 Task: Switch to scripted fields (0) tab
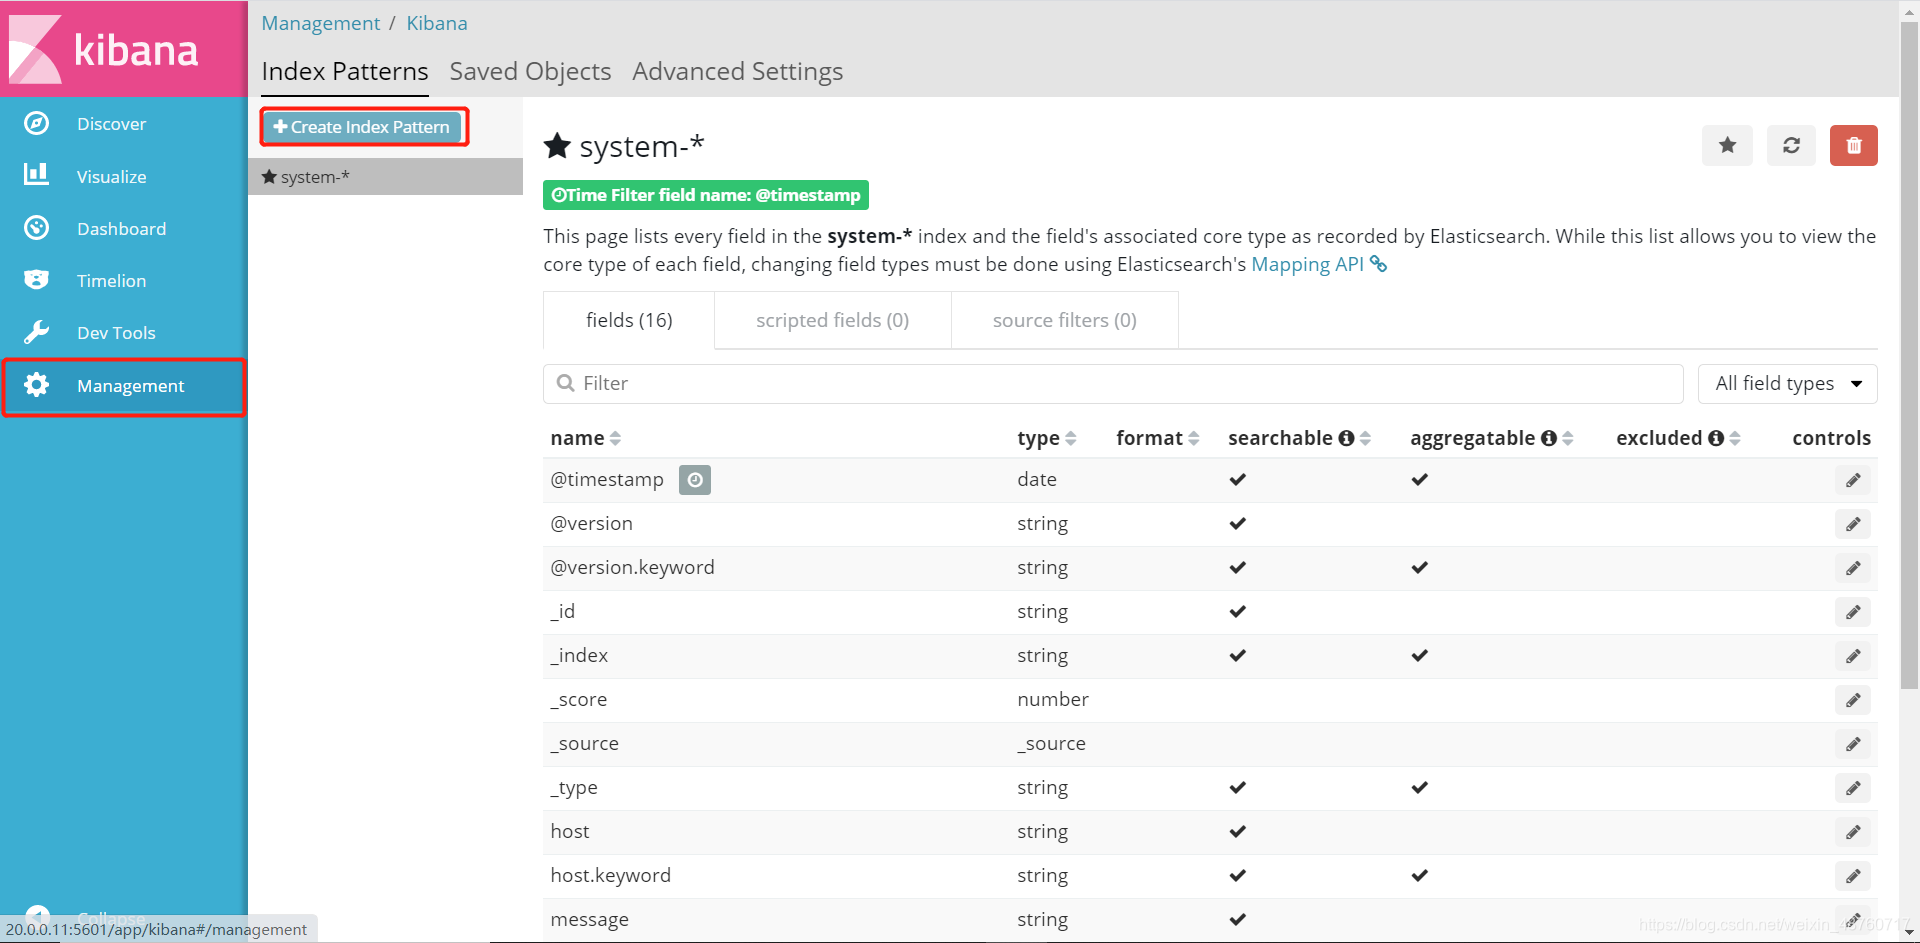(x=832, y=320)
